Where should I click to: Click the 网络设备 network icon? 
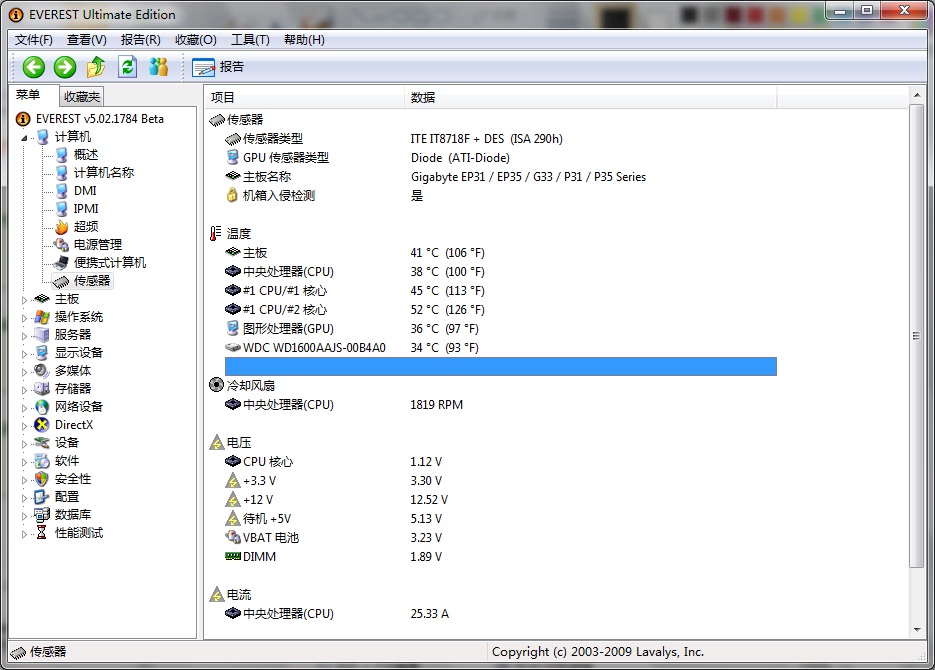click(42, 407)
